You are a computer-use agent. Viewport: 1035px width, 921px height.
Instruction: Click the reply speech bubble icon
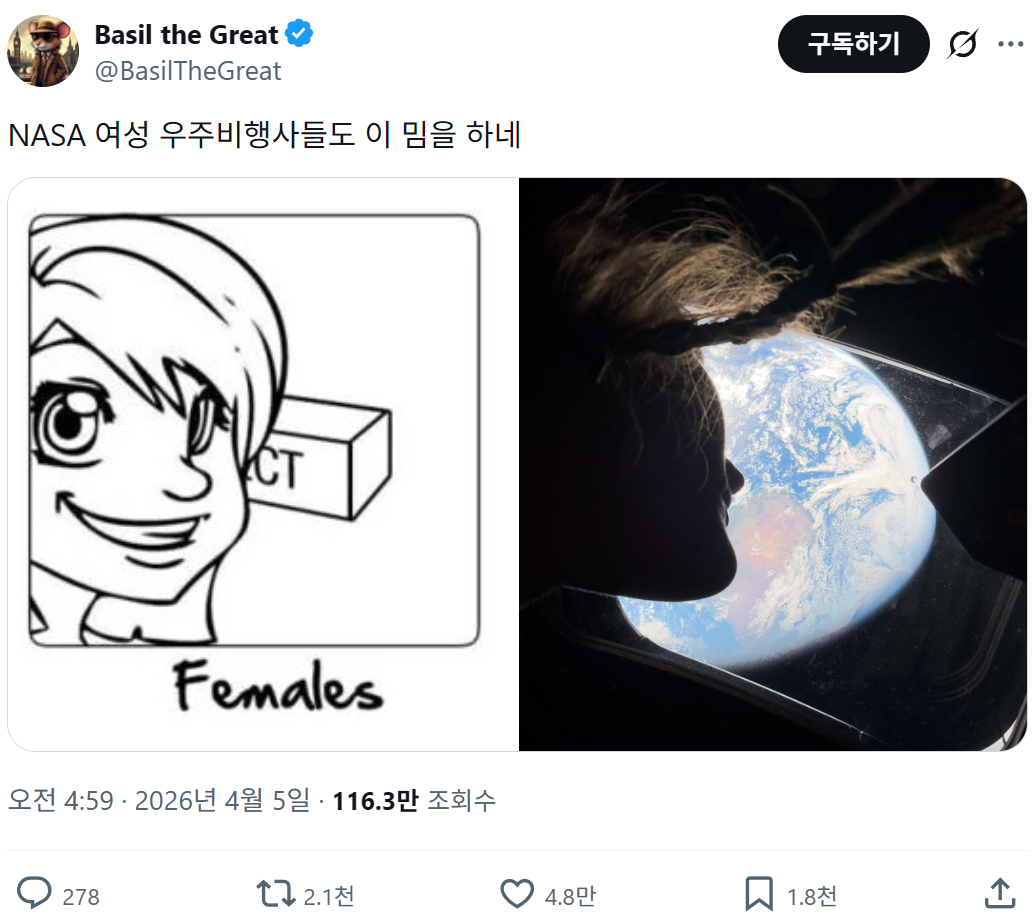(x=36, y=893)
